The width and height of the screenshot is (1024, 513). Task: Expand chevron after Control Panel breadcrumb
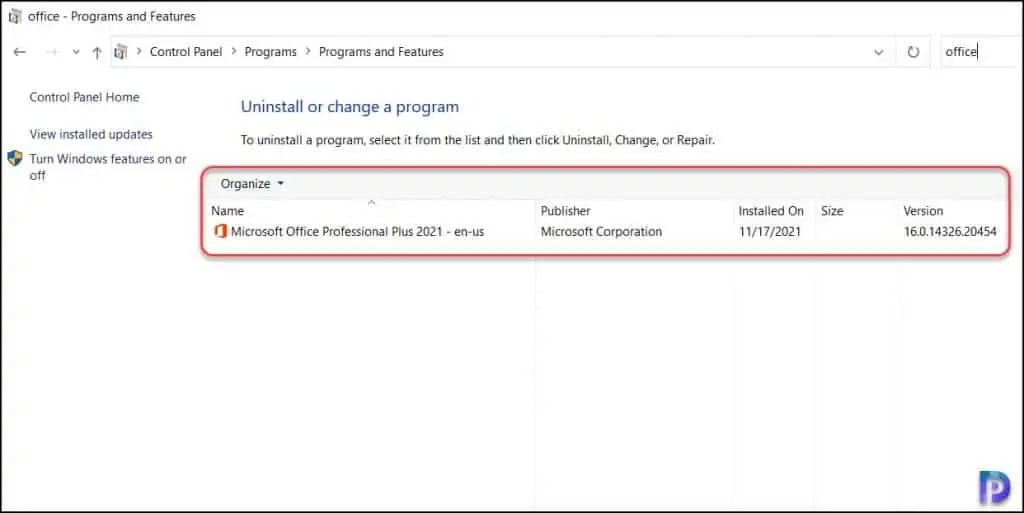point(234,52)
